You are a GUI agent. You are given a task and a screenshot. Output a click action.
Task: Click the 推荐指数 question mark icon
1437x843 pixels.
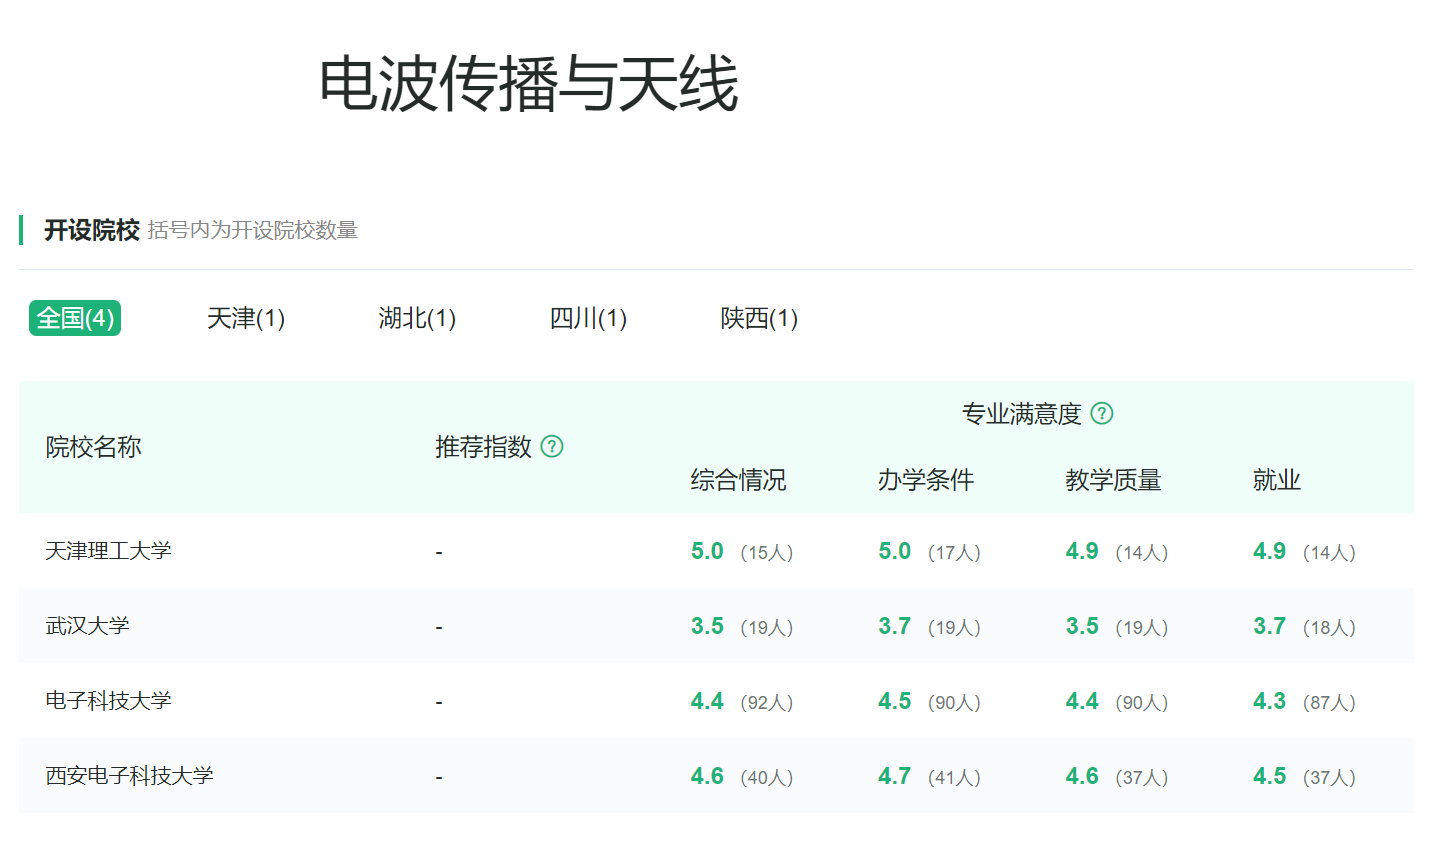pos(551,447)
